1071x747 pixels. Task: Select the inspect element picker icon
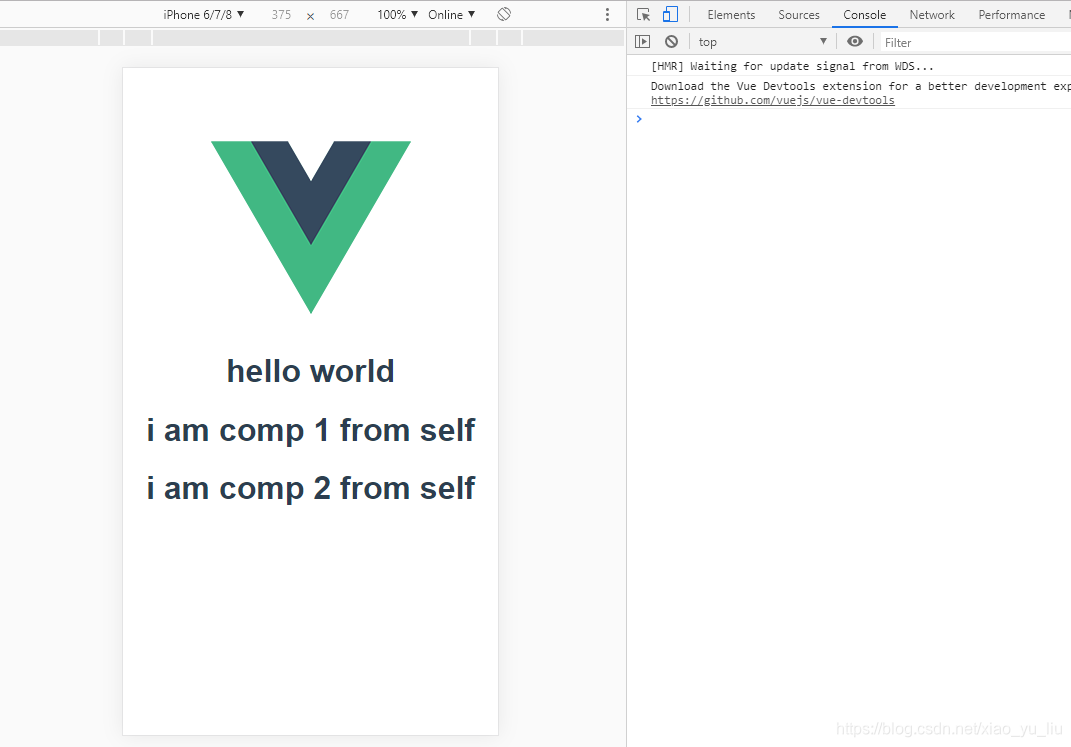643,14
